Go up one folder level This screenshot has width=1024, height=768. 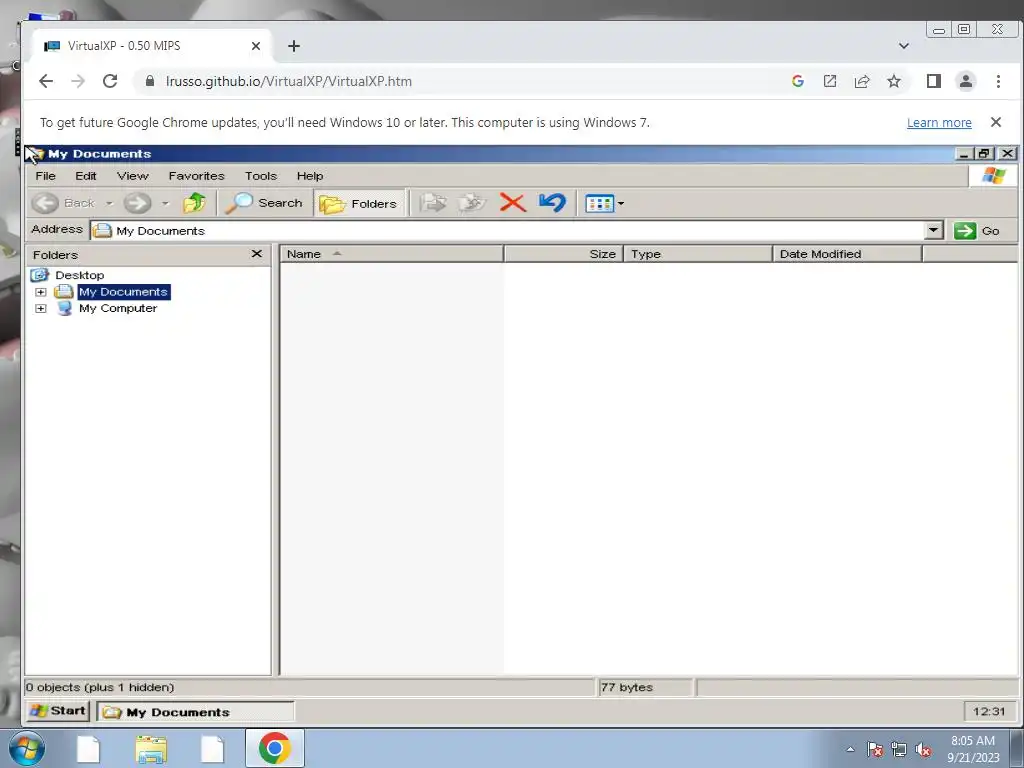(194, 203)
